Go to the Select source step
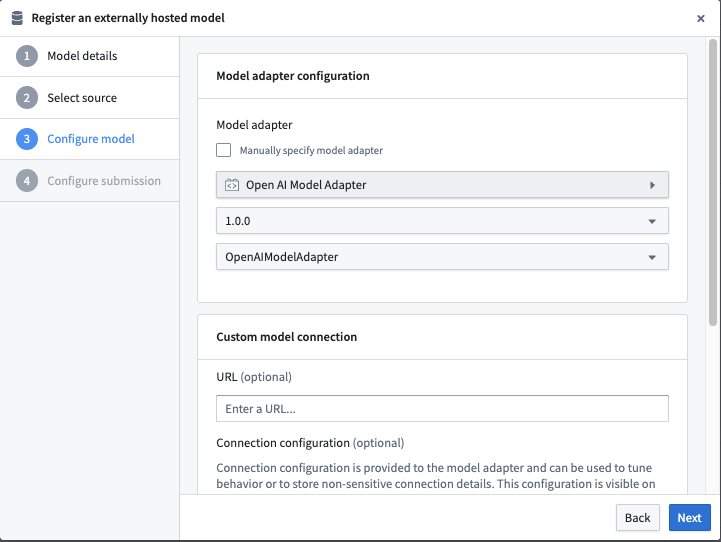 pos(90,98)
